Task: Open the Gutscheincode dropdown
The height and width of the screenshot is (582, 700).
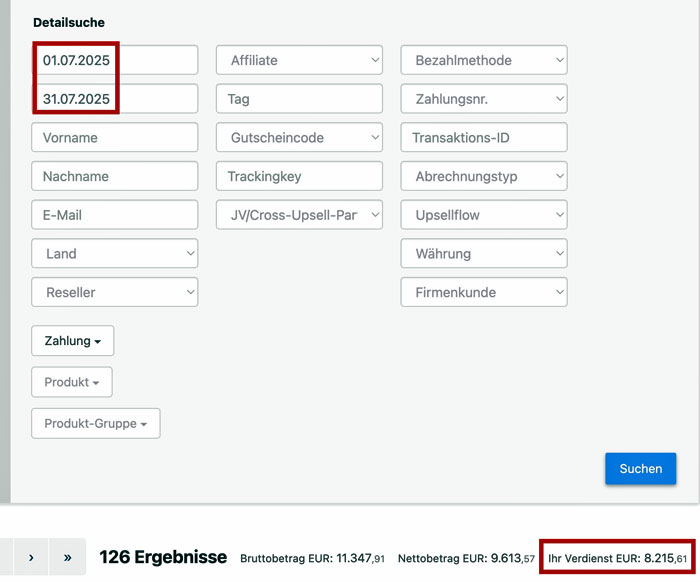Action: click(x=299, y=137)
